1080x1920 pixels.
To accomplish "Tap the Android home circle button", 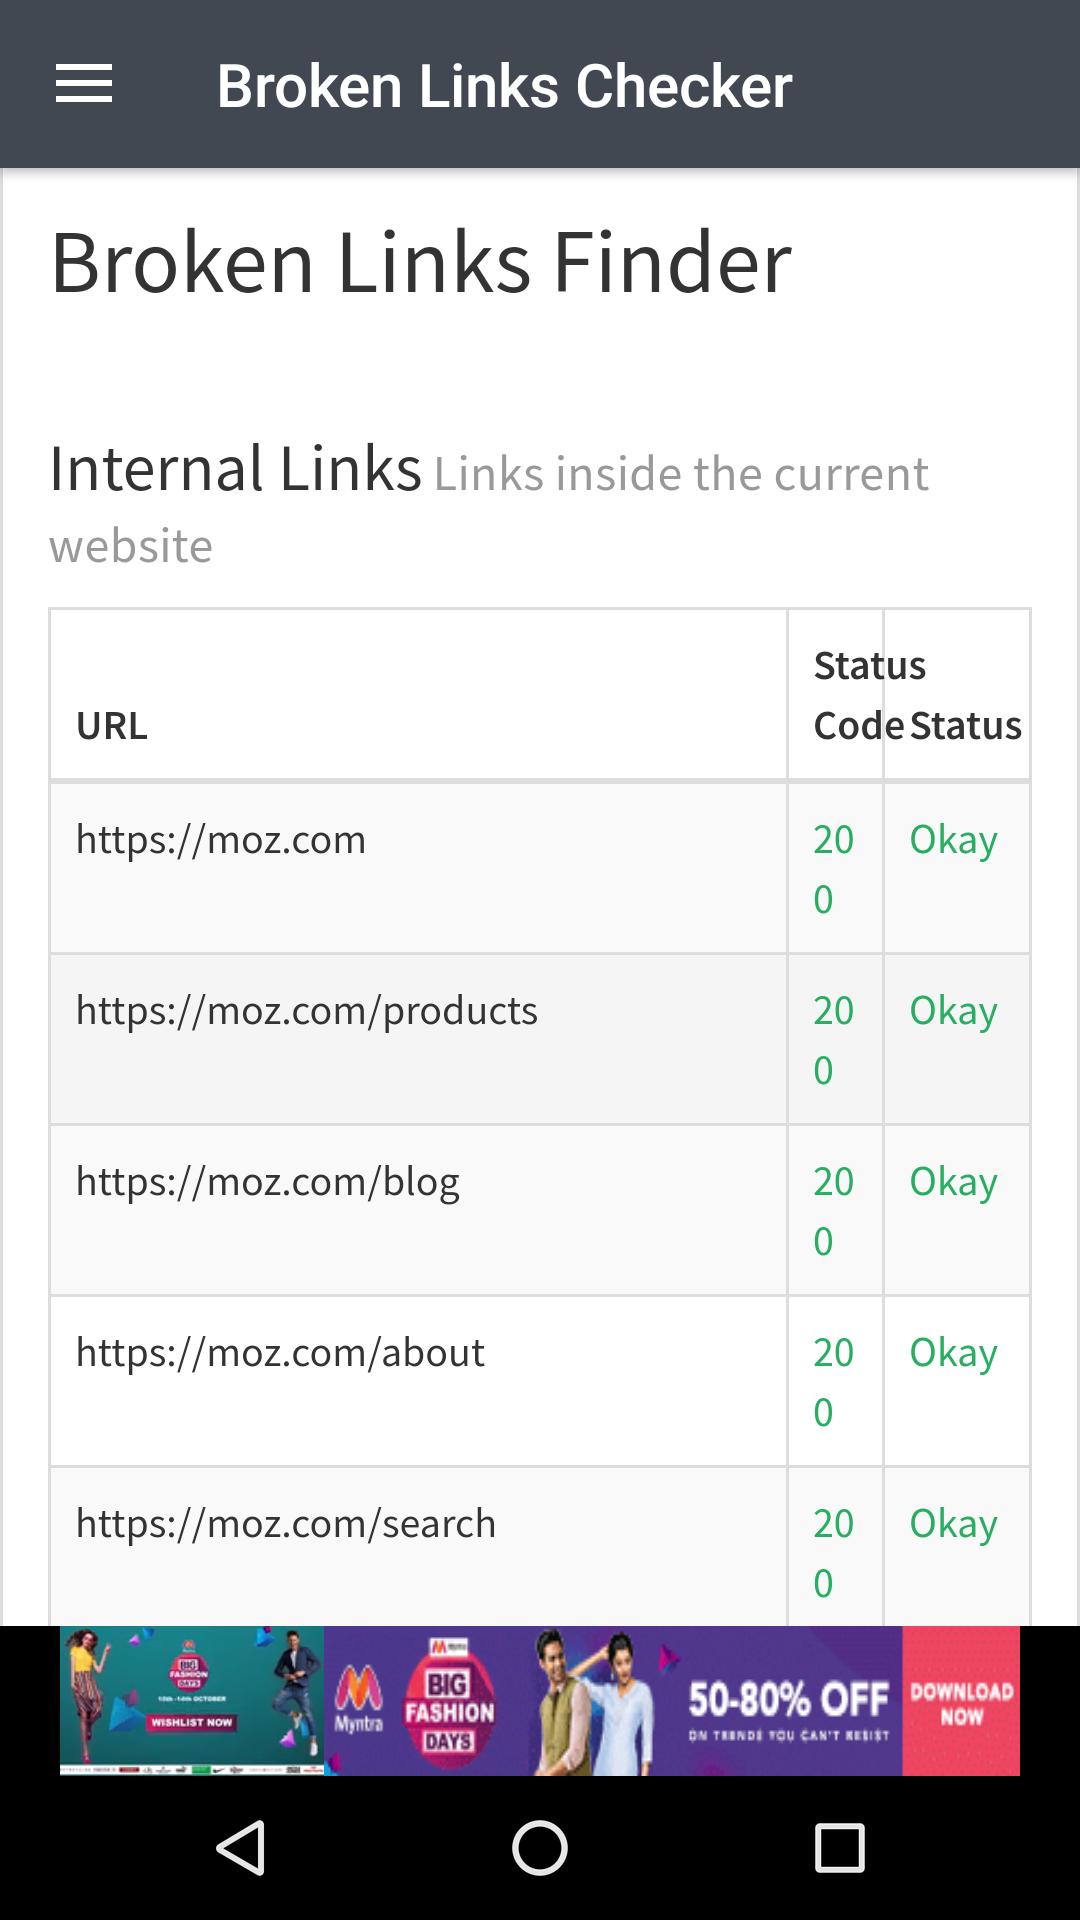I will [x=540, y=1847].
